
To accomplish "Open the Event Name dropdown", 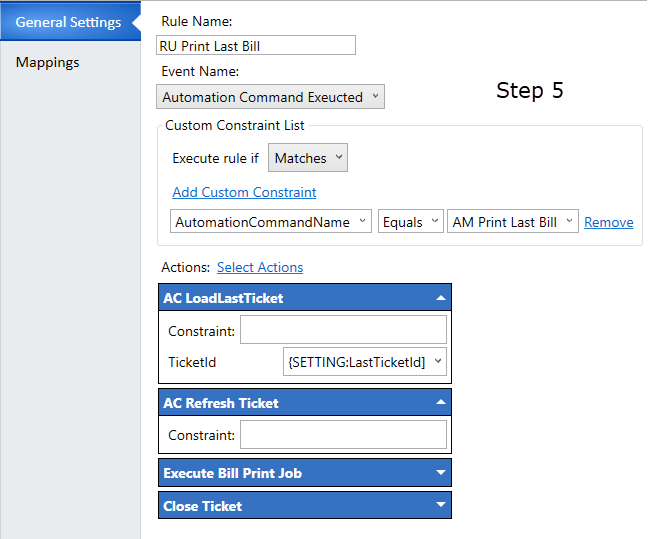I will click(270, 97).
